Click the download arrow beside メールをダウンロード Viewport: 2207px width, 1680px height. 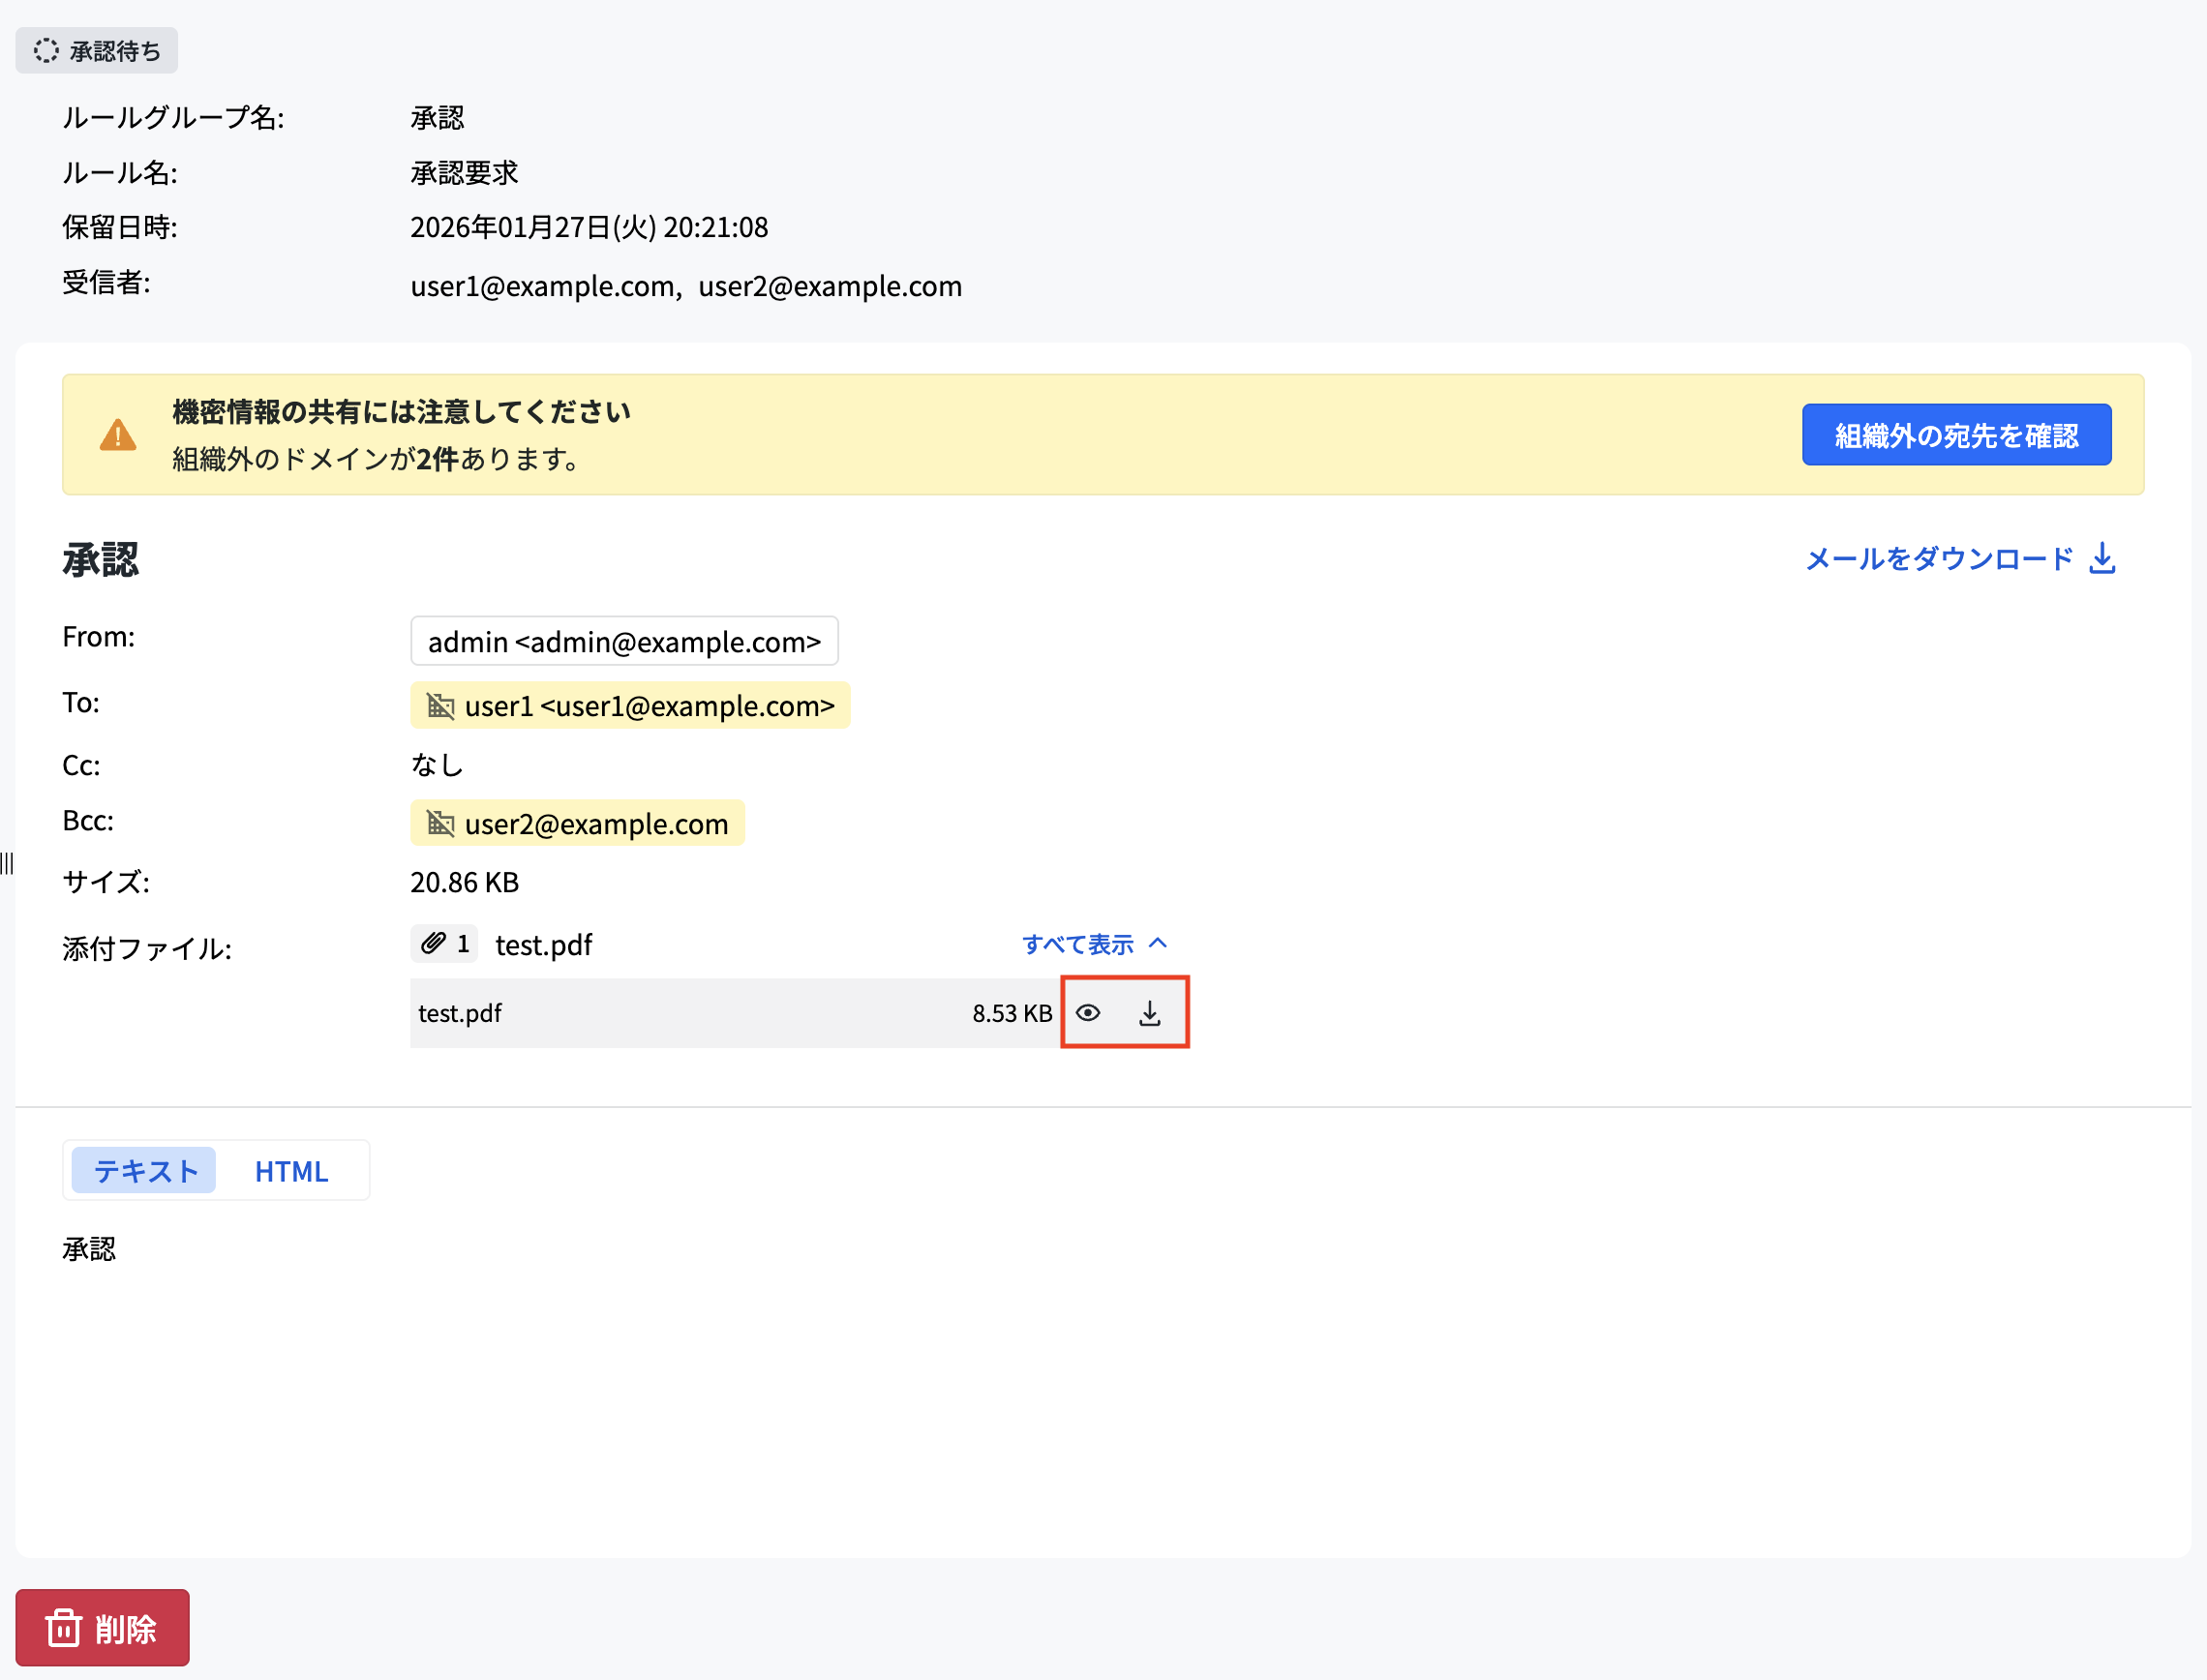click(x=2102, y=558)
